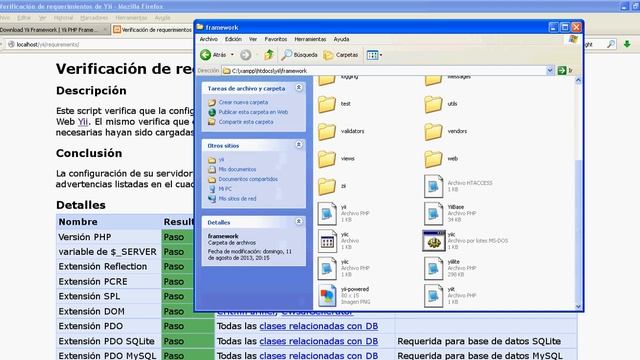This screenshot has height=360, width=640.
Task: Select the vendors folder icon
Action: click(433, 131)
